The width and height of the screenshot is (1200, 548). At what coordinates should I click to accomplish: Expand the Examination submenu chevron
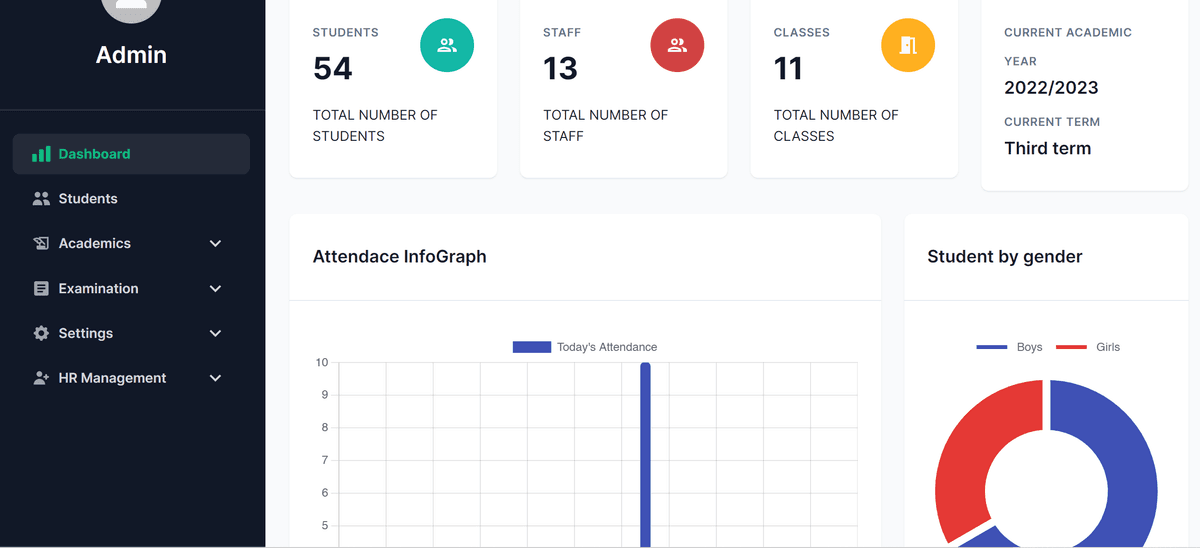coord(215,289)
